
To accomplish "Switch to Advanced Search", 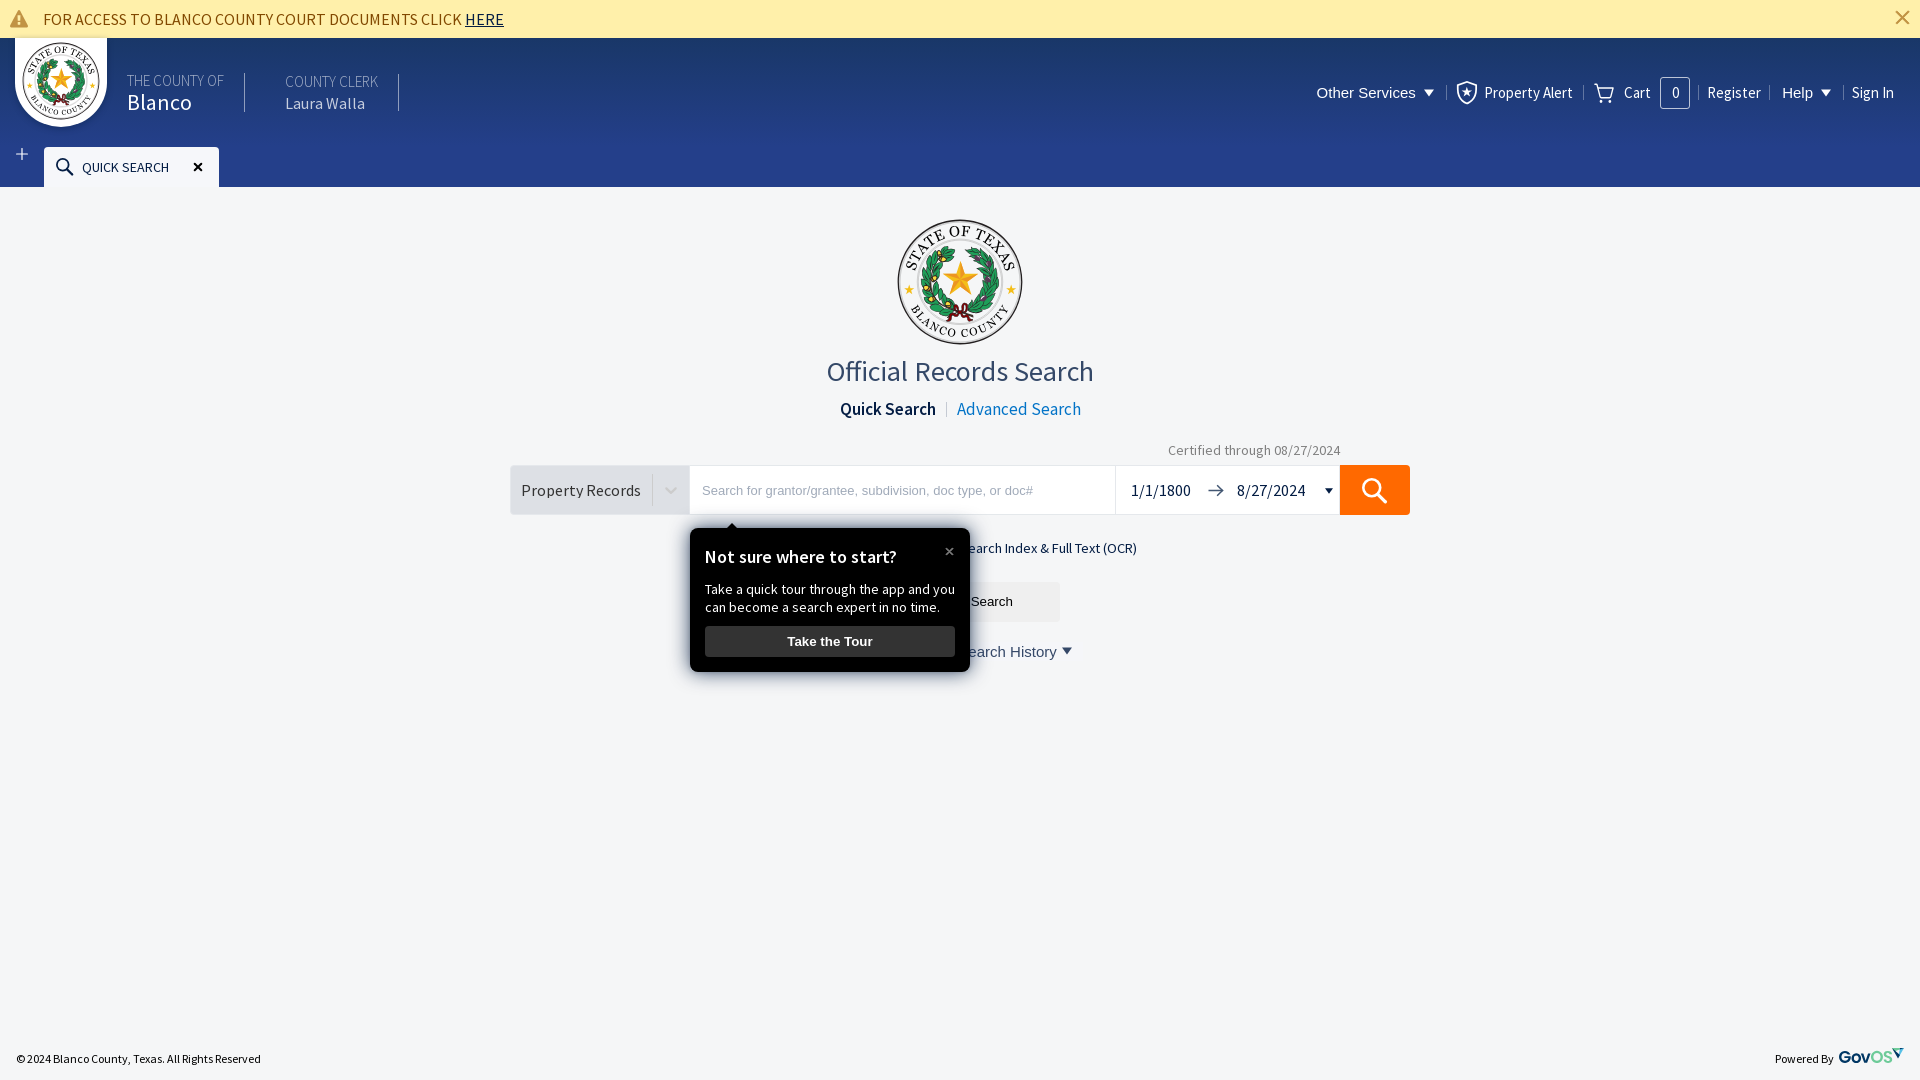I will 1018,409.
